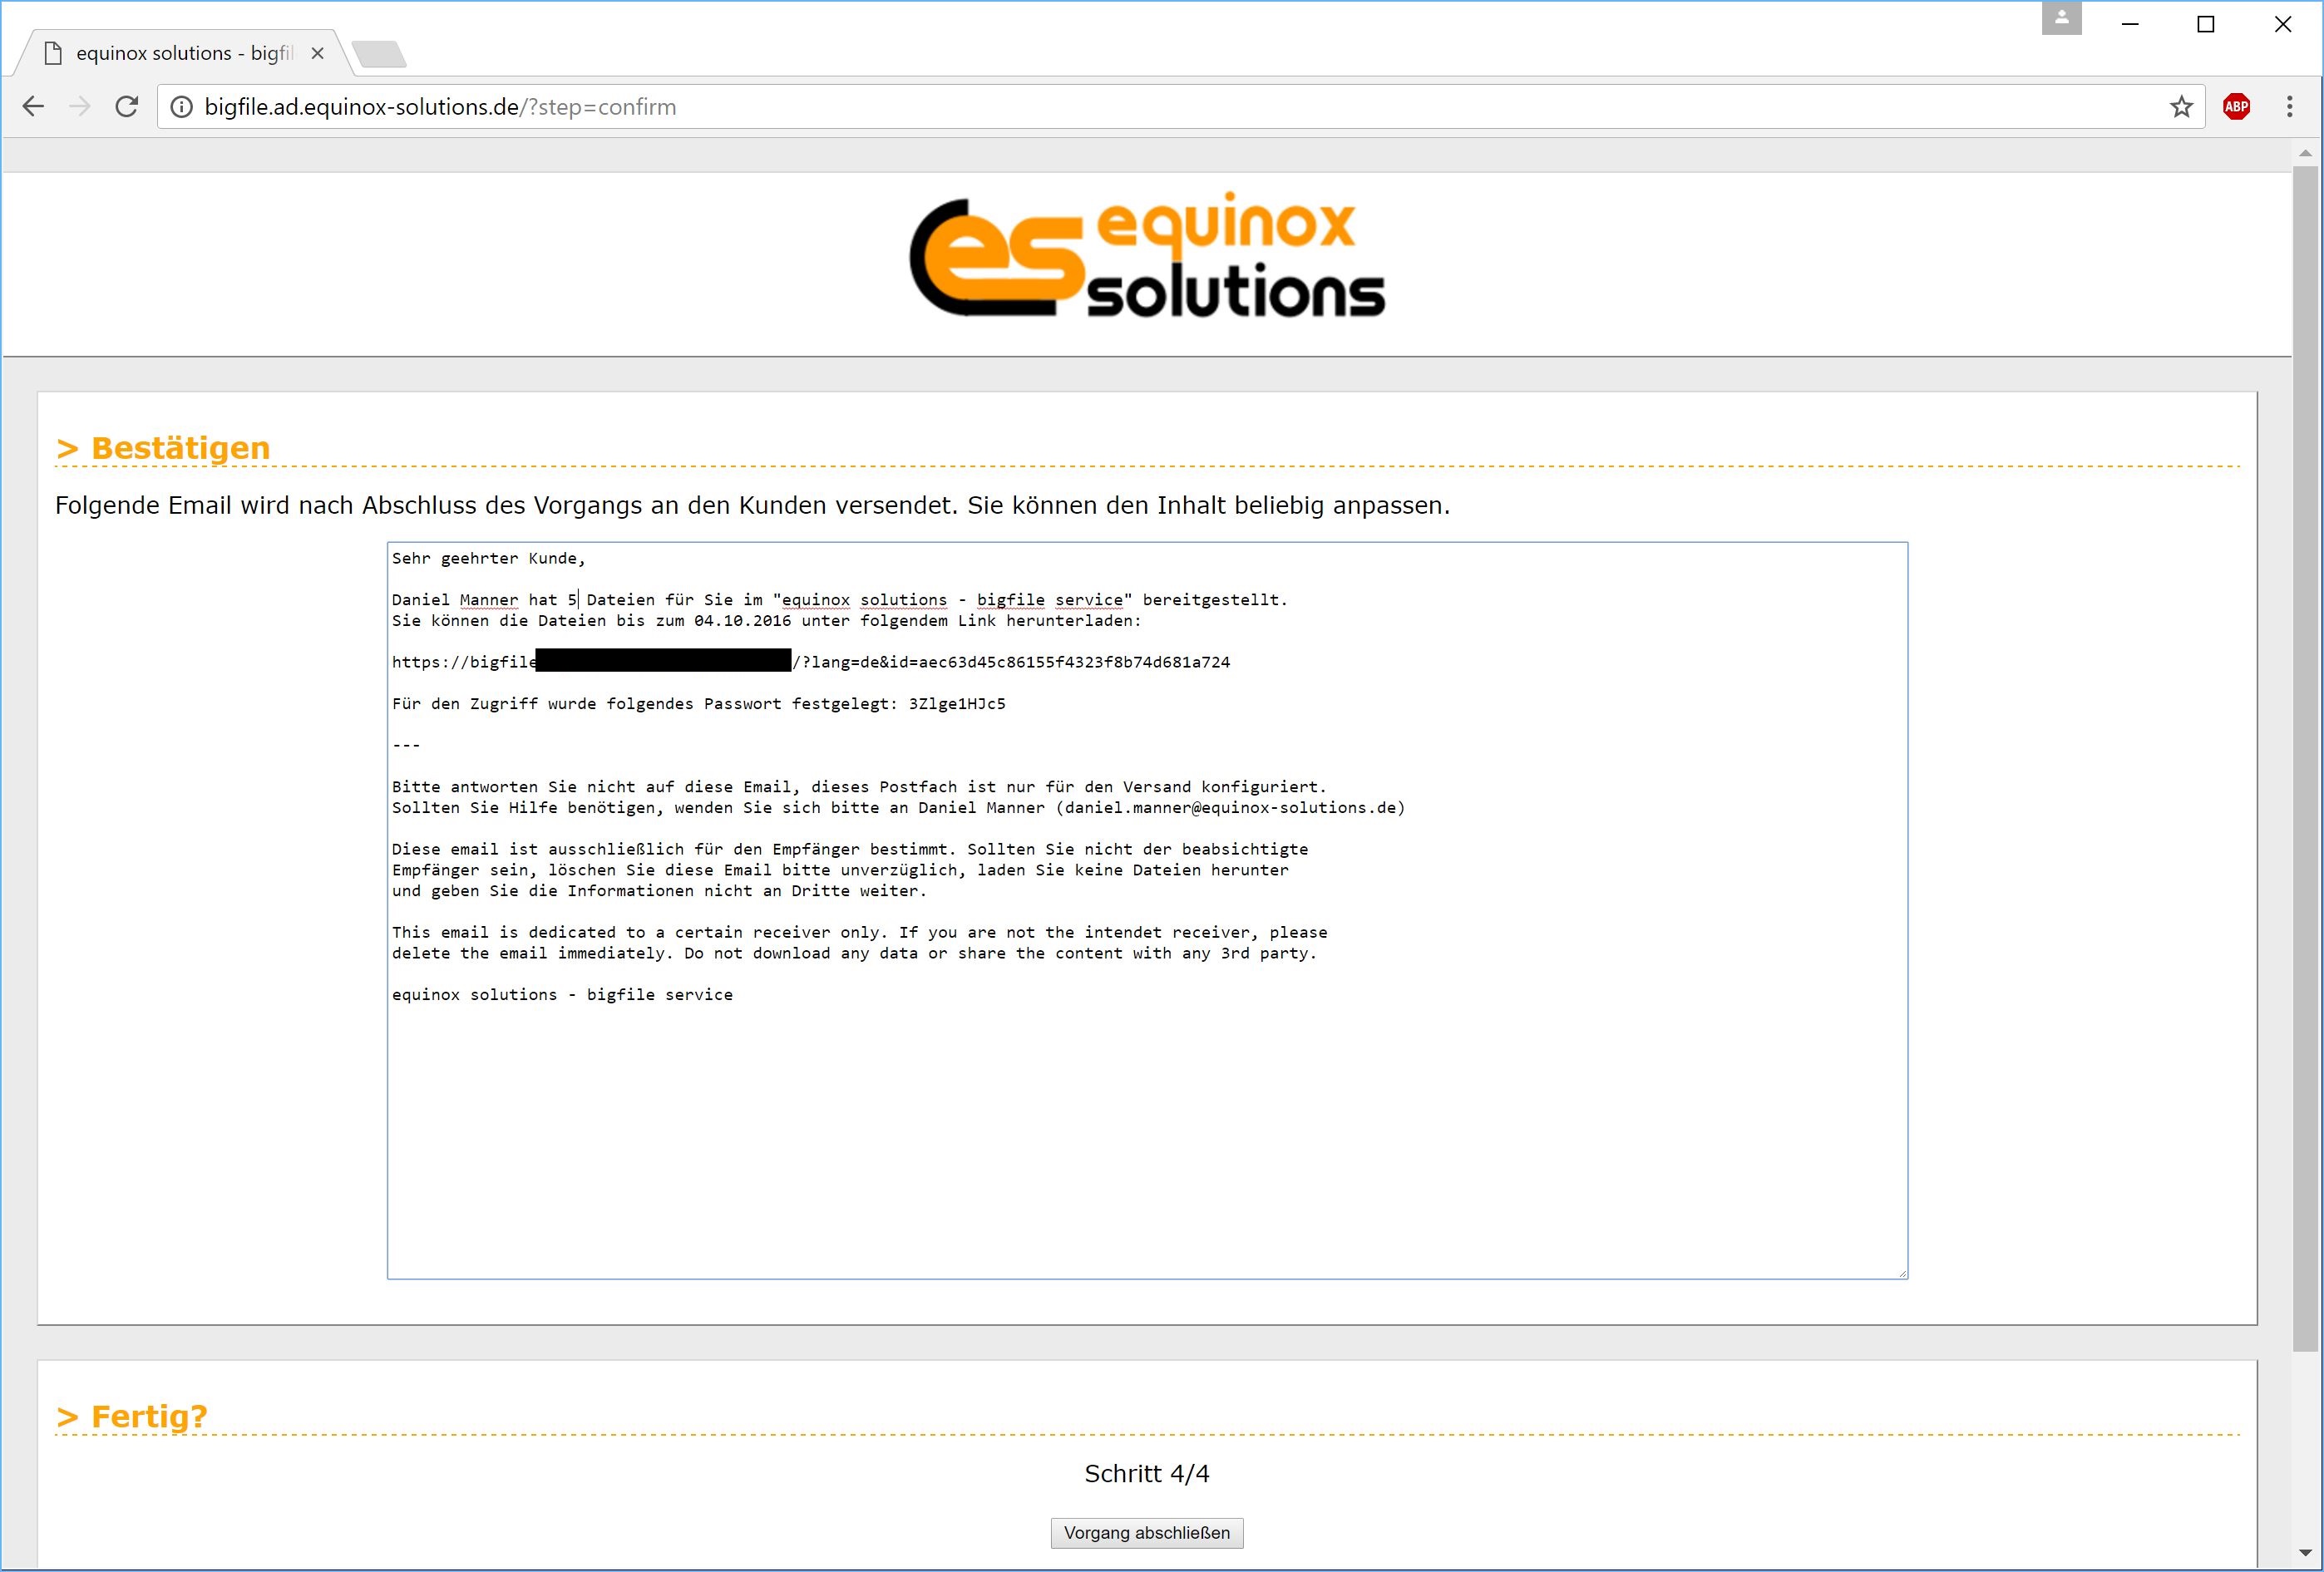The image size is (2324, 1572).
Task: Click the Chrome user profile icon
Action: click(2061, 18)
